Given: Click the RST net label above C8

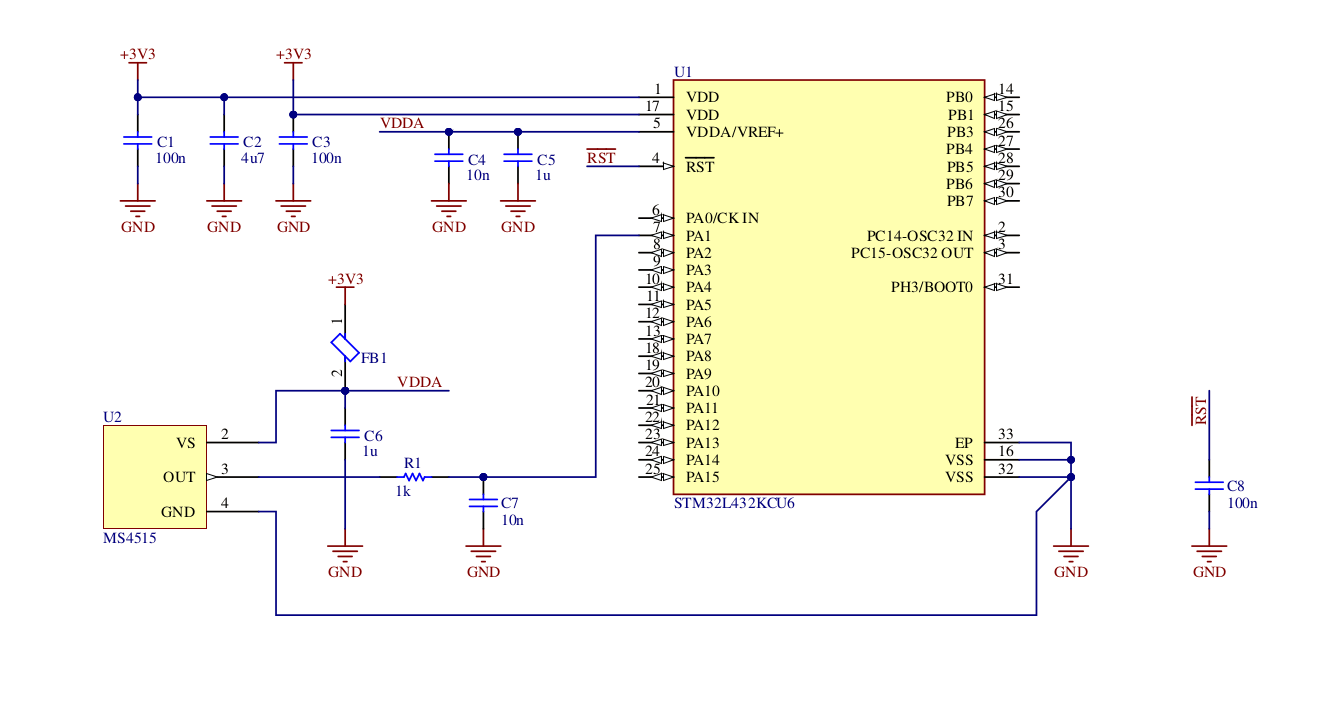Looking at the screenshot, I should 1201,411.
